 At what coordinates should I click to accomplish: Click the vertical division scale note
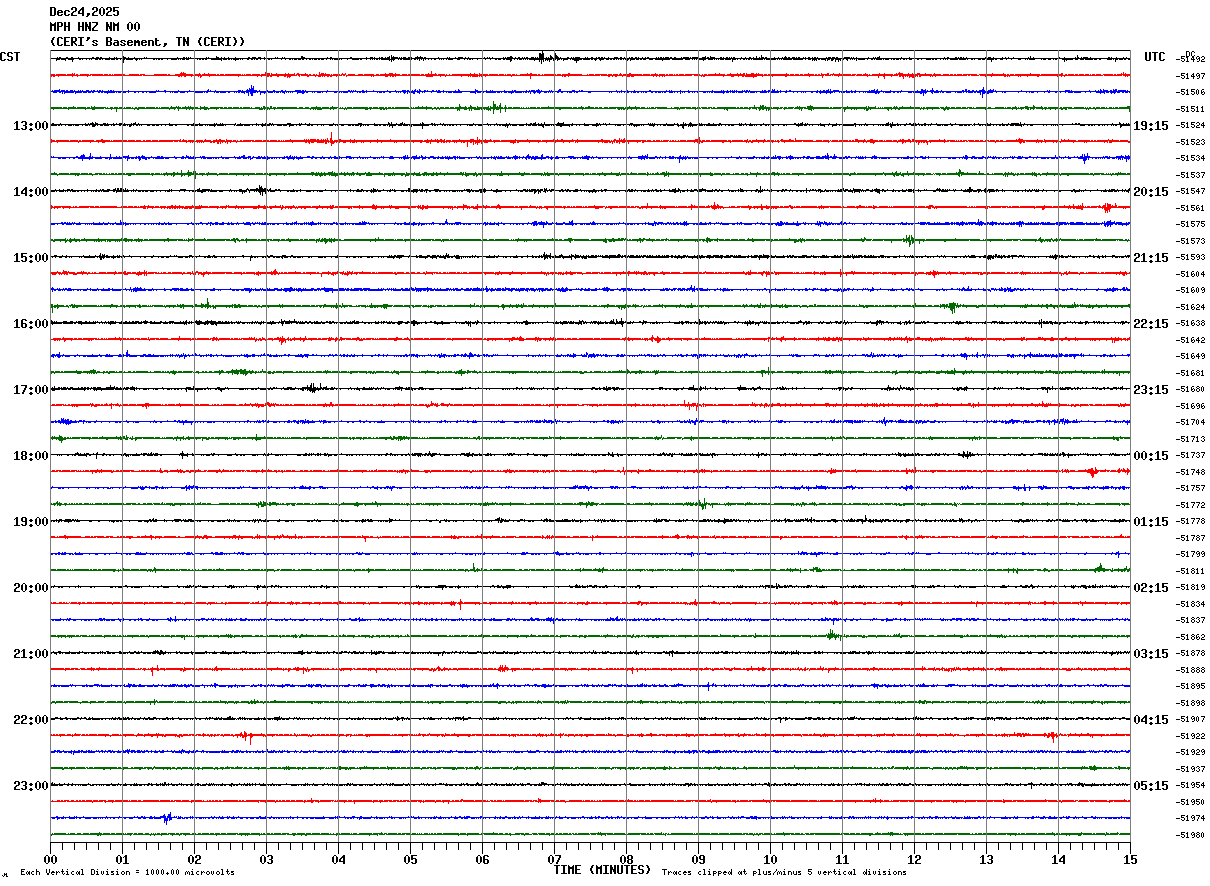click(x=127, y=873)
